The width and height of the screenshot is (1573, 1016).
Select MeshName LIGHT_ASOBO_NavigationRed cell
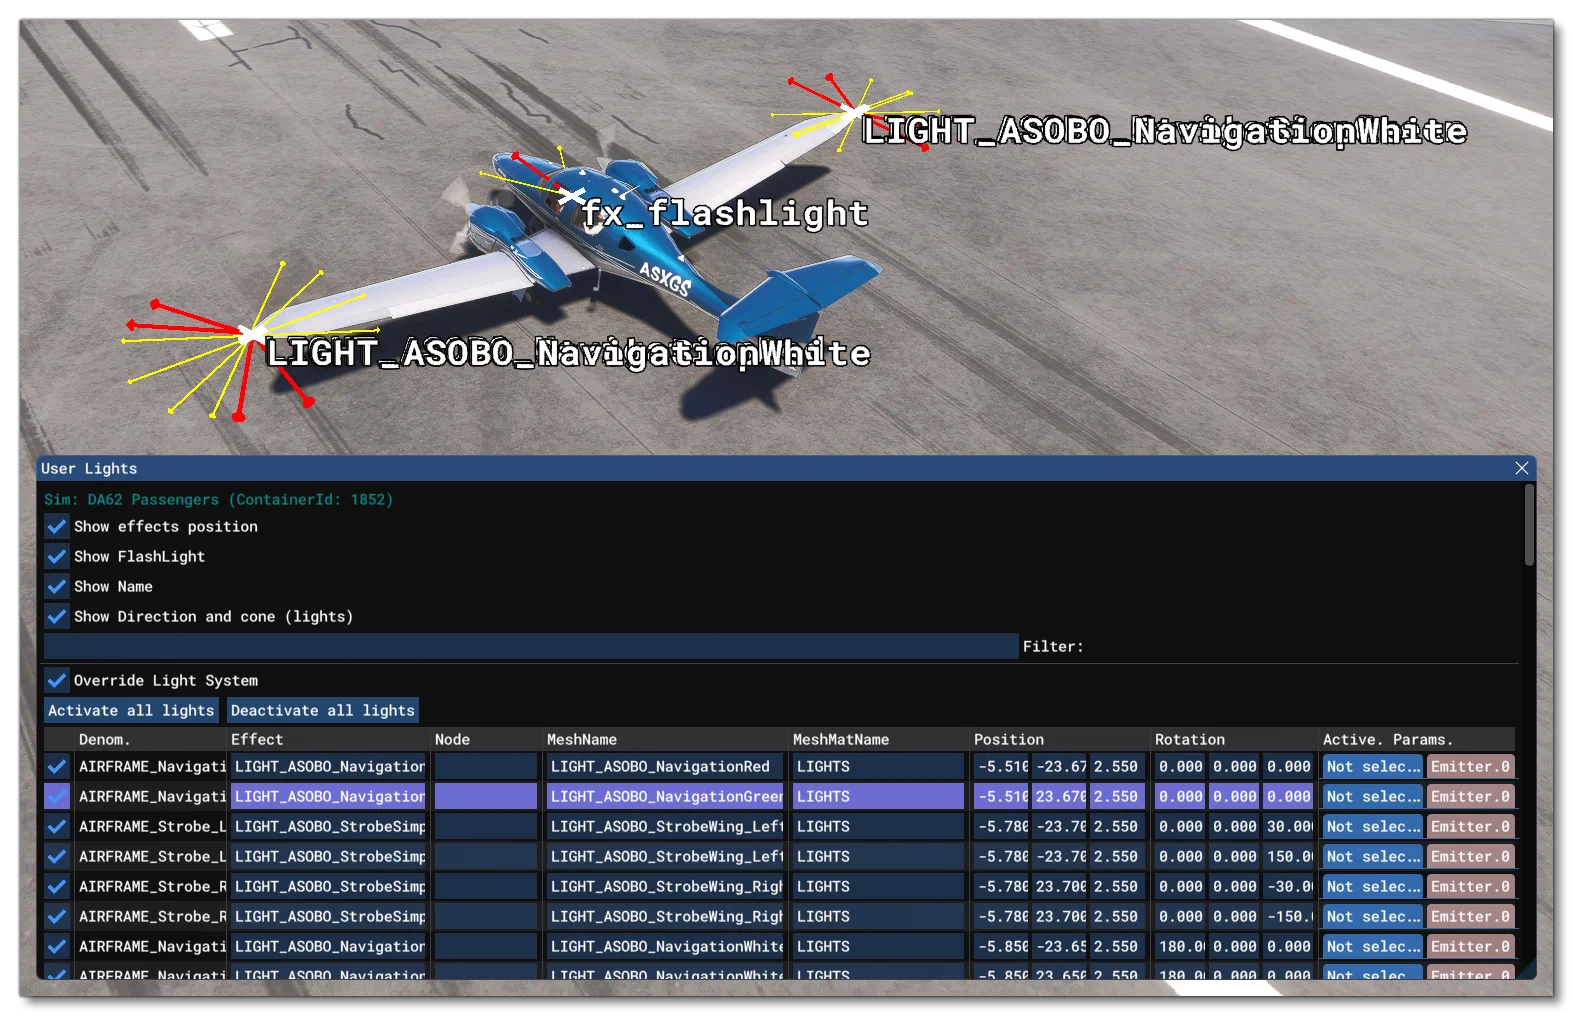(665, 766)
